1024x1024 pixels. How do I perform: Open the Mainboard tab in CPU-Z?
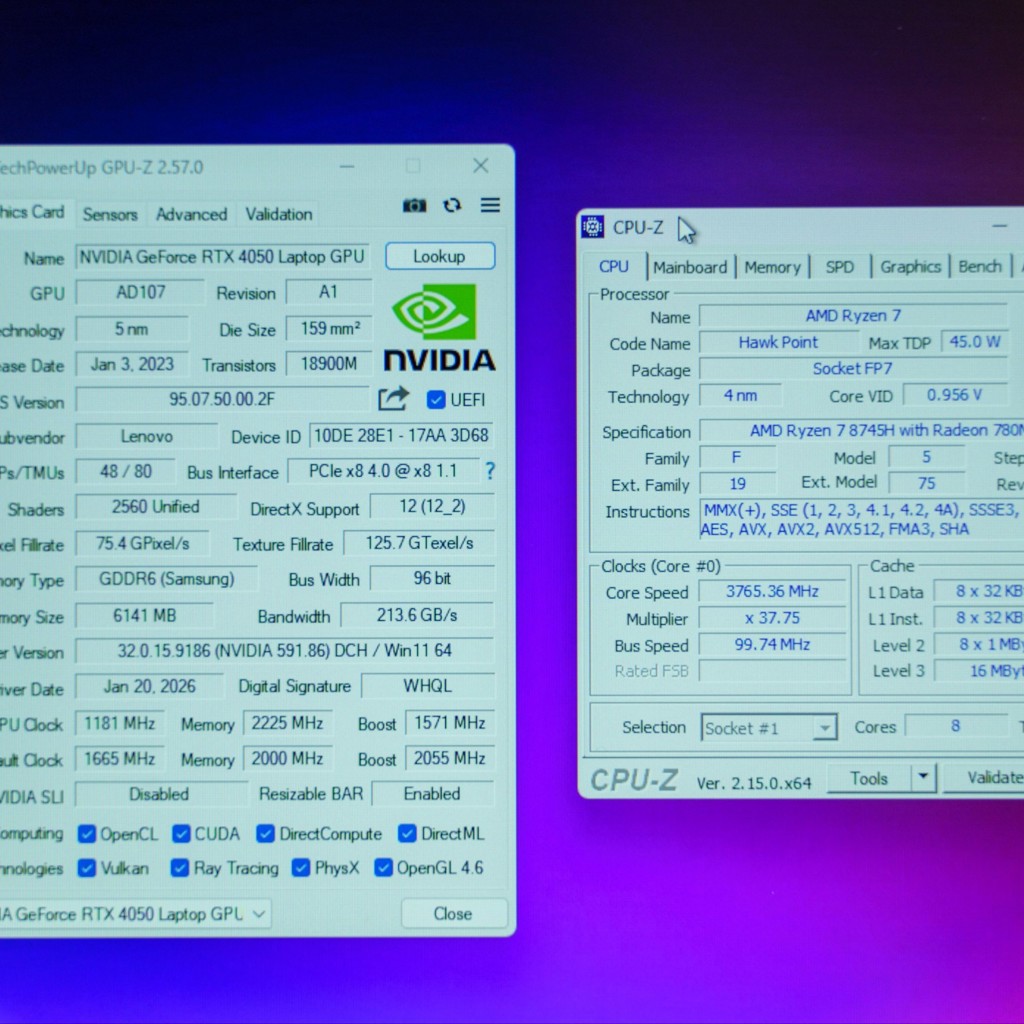[x=690, y=267]
